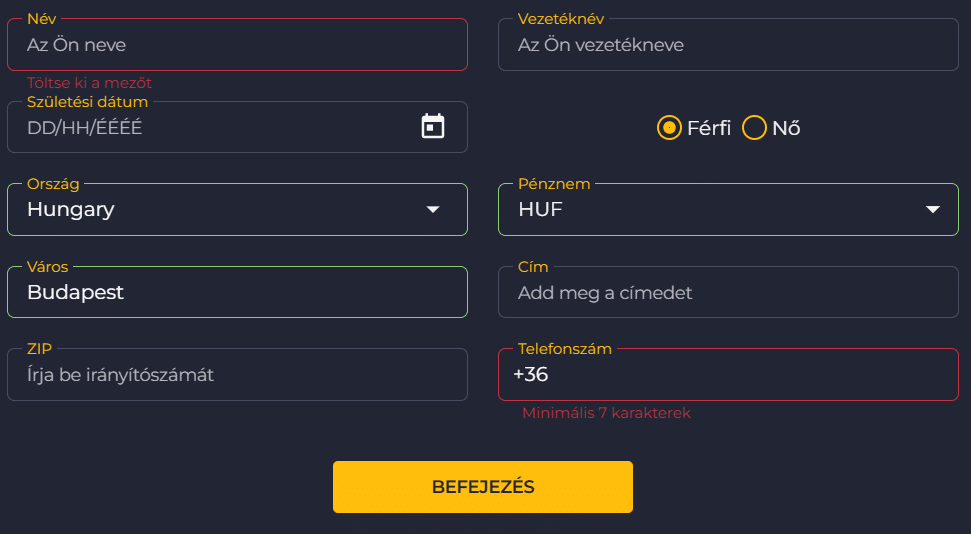The image size is (971, 534).
Task: Focus the Vezetéknév input field
Action: 728,45
